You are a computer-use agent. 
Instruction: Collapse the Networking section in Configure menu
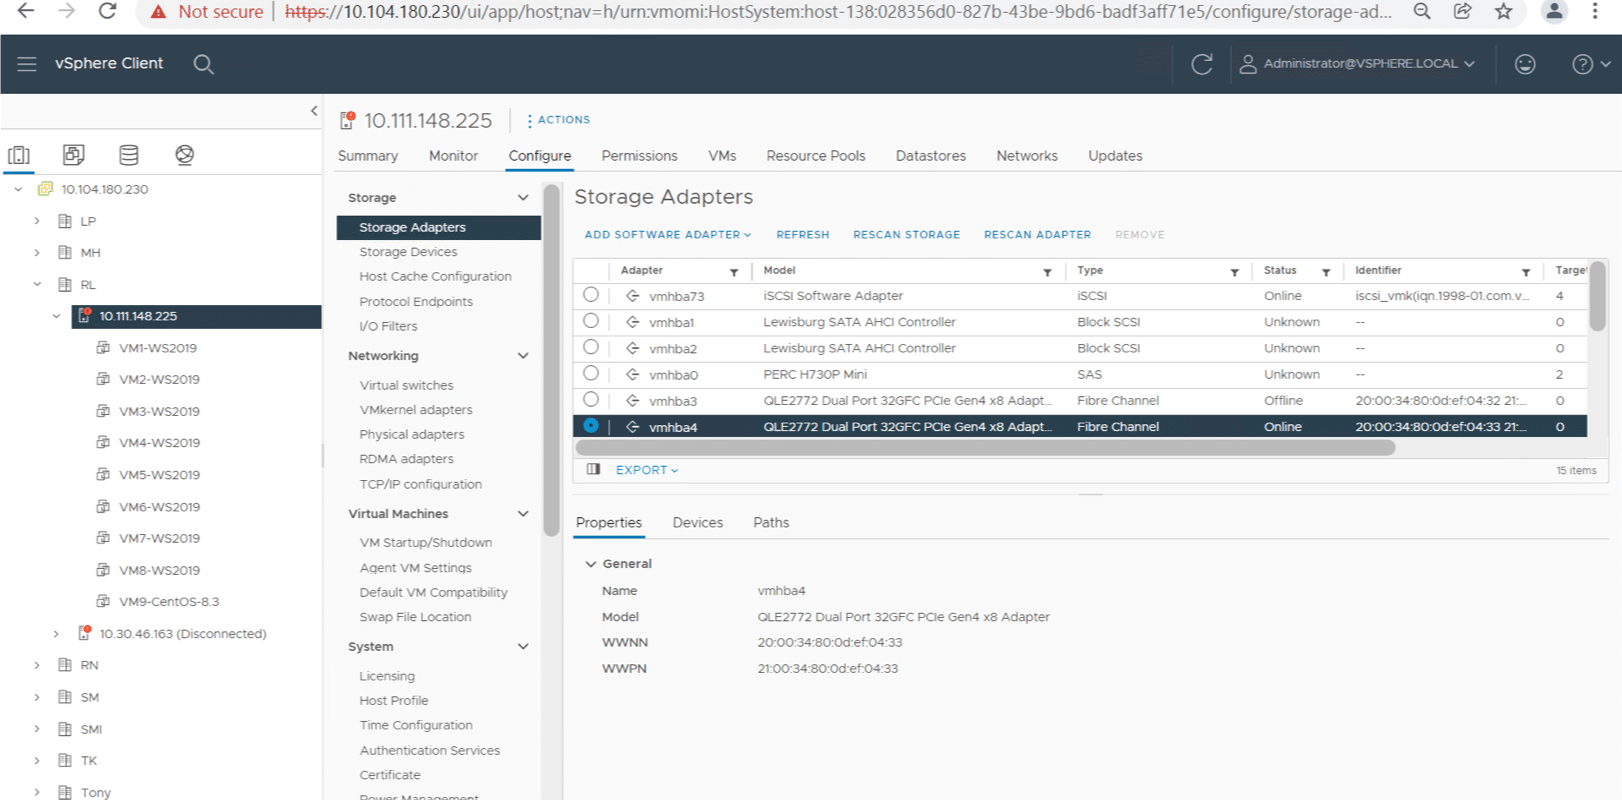coord(523,356)
